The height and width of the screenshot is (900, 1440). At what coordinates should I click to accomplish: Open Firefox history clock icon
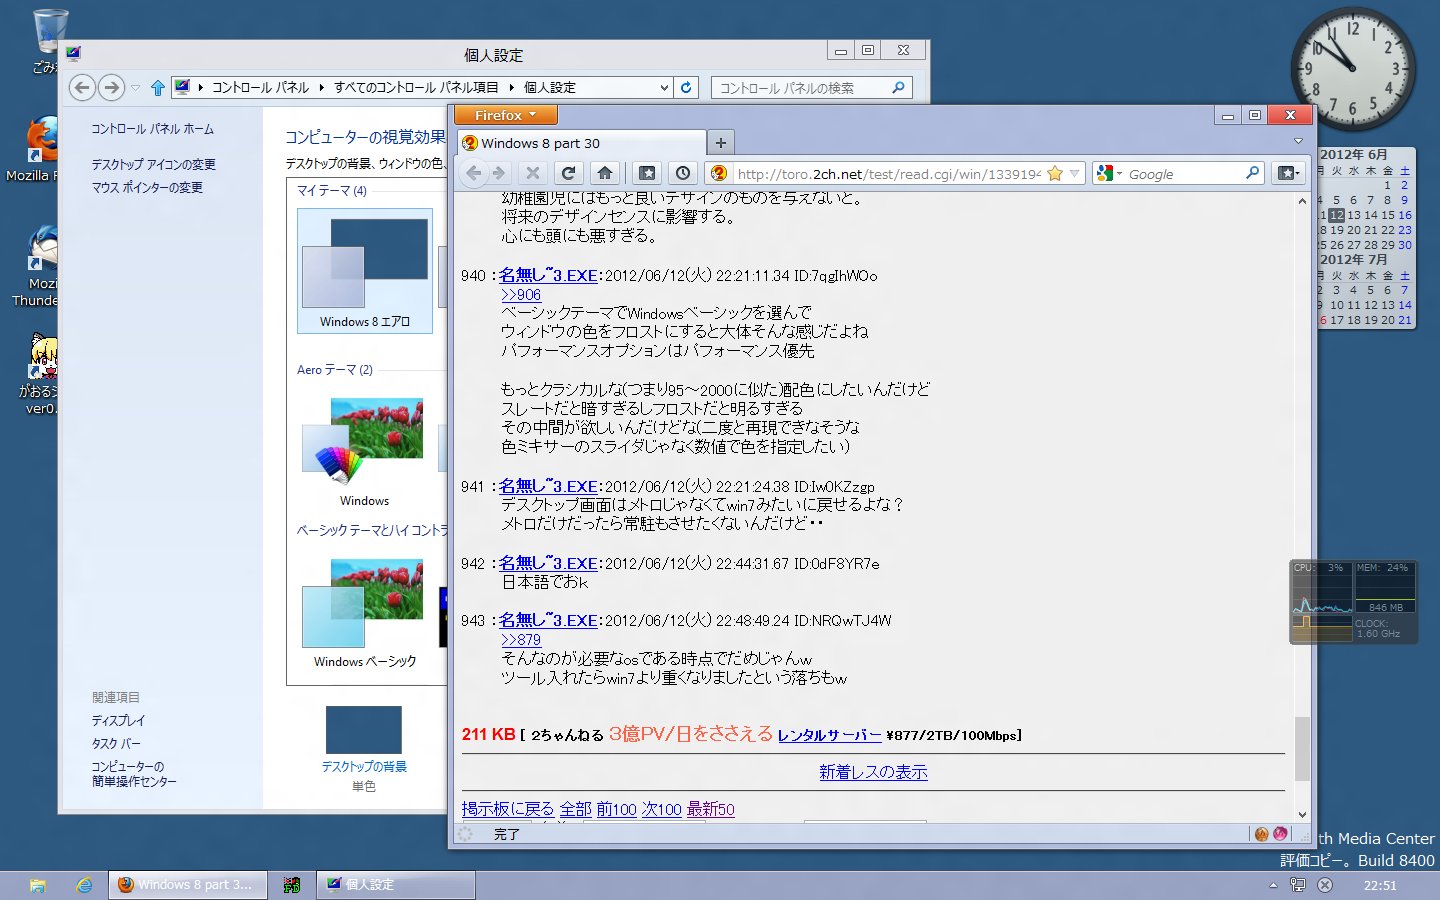683,173
